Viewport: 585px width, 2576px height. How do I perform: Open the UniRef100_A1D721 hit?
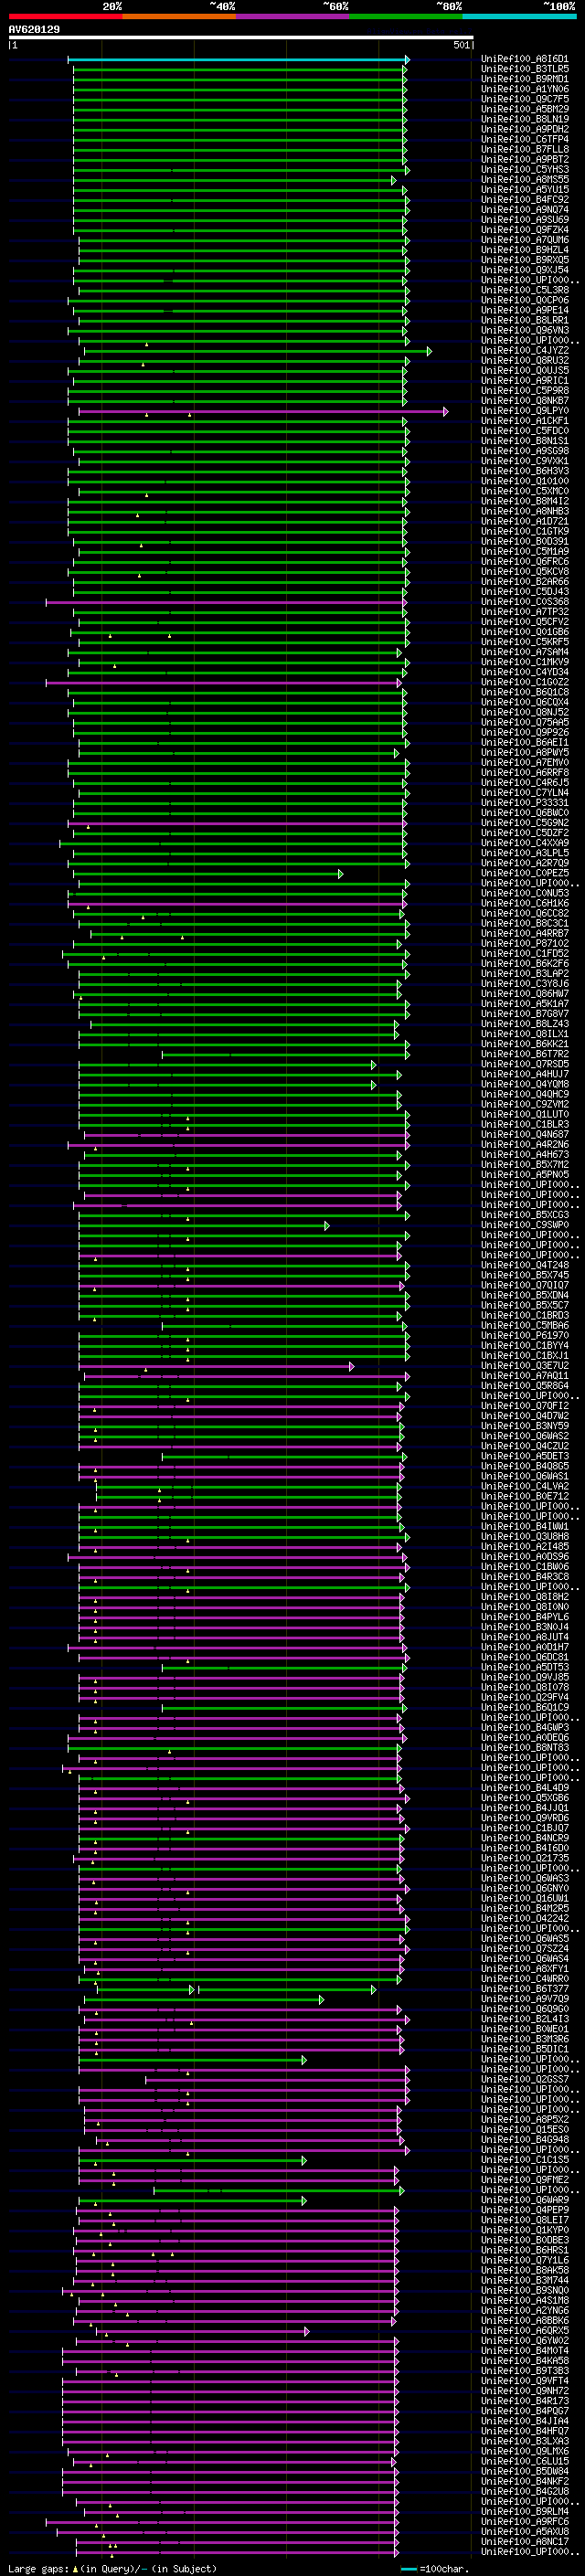point(524,521)
